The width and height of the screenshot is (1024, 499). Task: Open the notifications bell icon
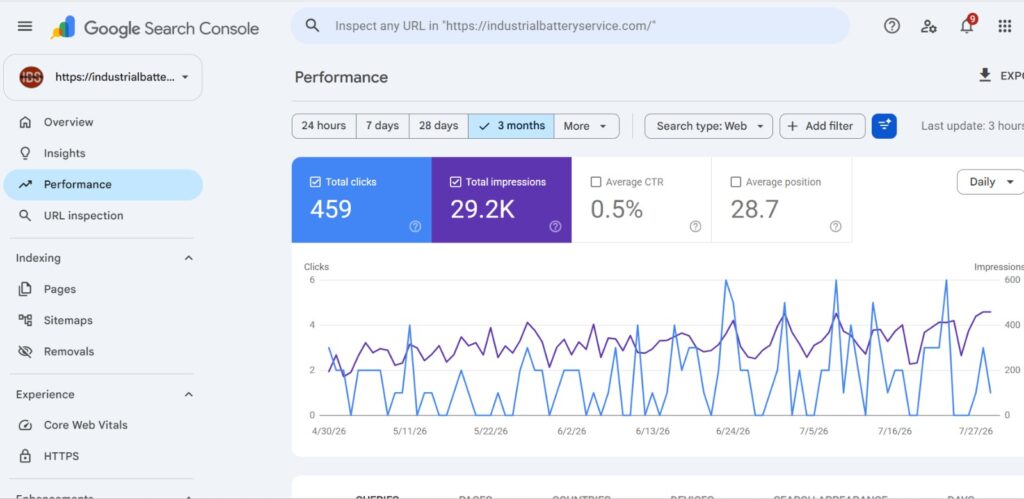[967, 26]
